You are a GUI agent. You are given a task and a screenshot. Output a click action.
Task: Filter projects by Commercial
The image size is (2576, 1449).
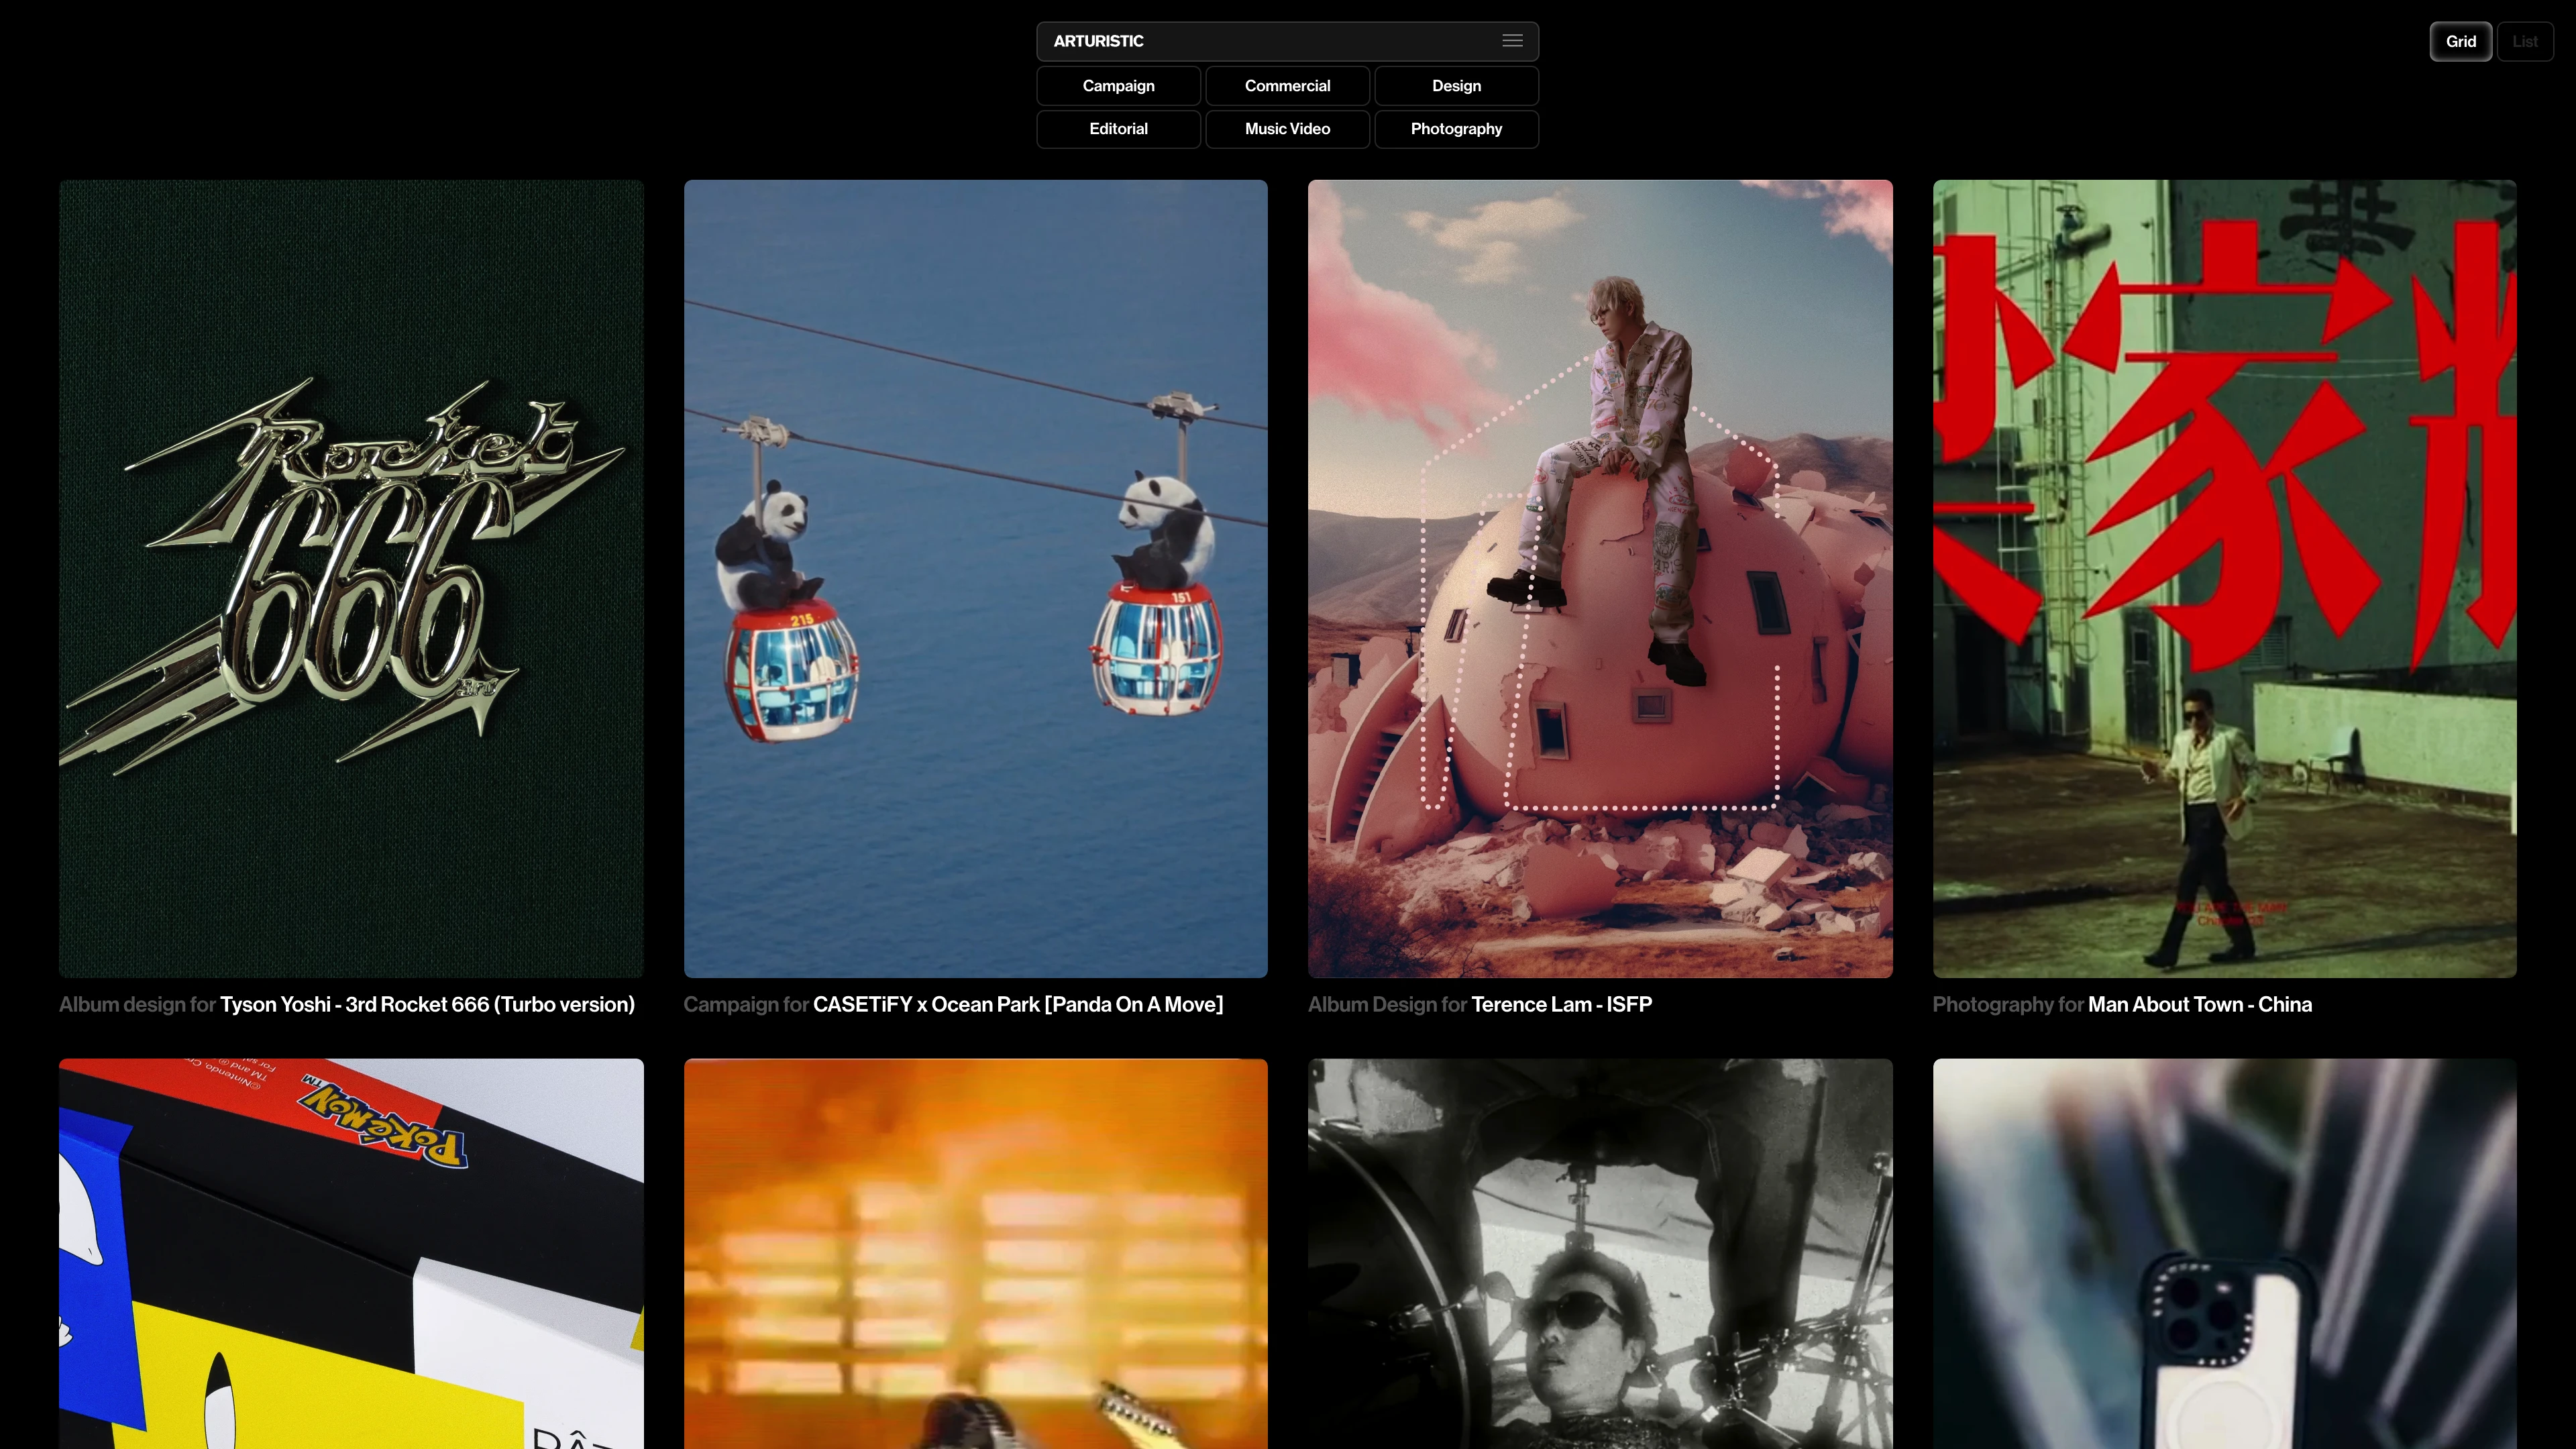(1287, 86)
